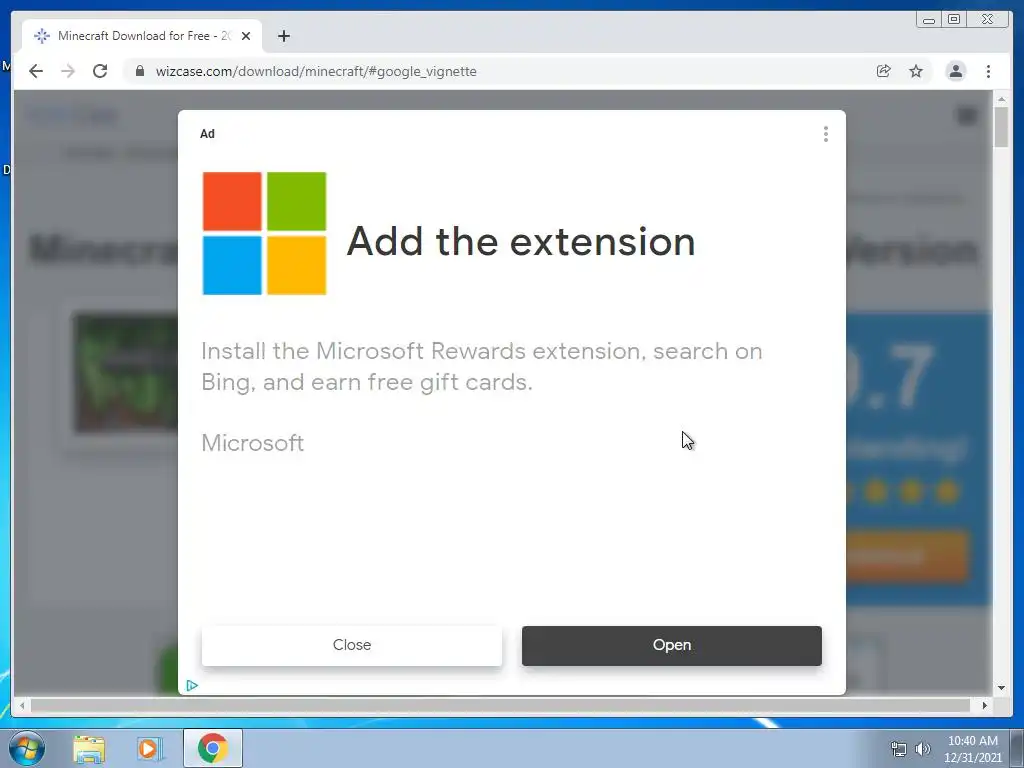
Task: Open Windows Explorer from the taskbar
Action: tap(89, 748)
